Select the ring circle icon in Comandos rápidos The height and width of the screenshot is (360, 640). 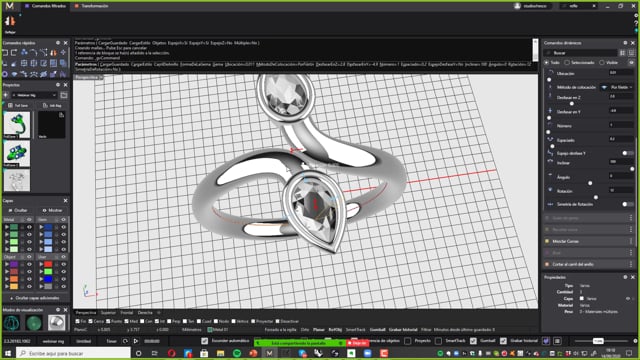point(5,74)
